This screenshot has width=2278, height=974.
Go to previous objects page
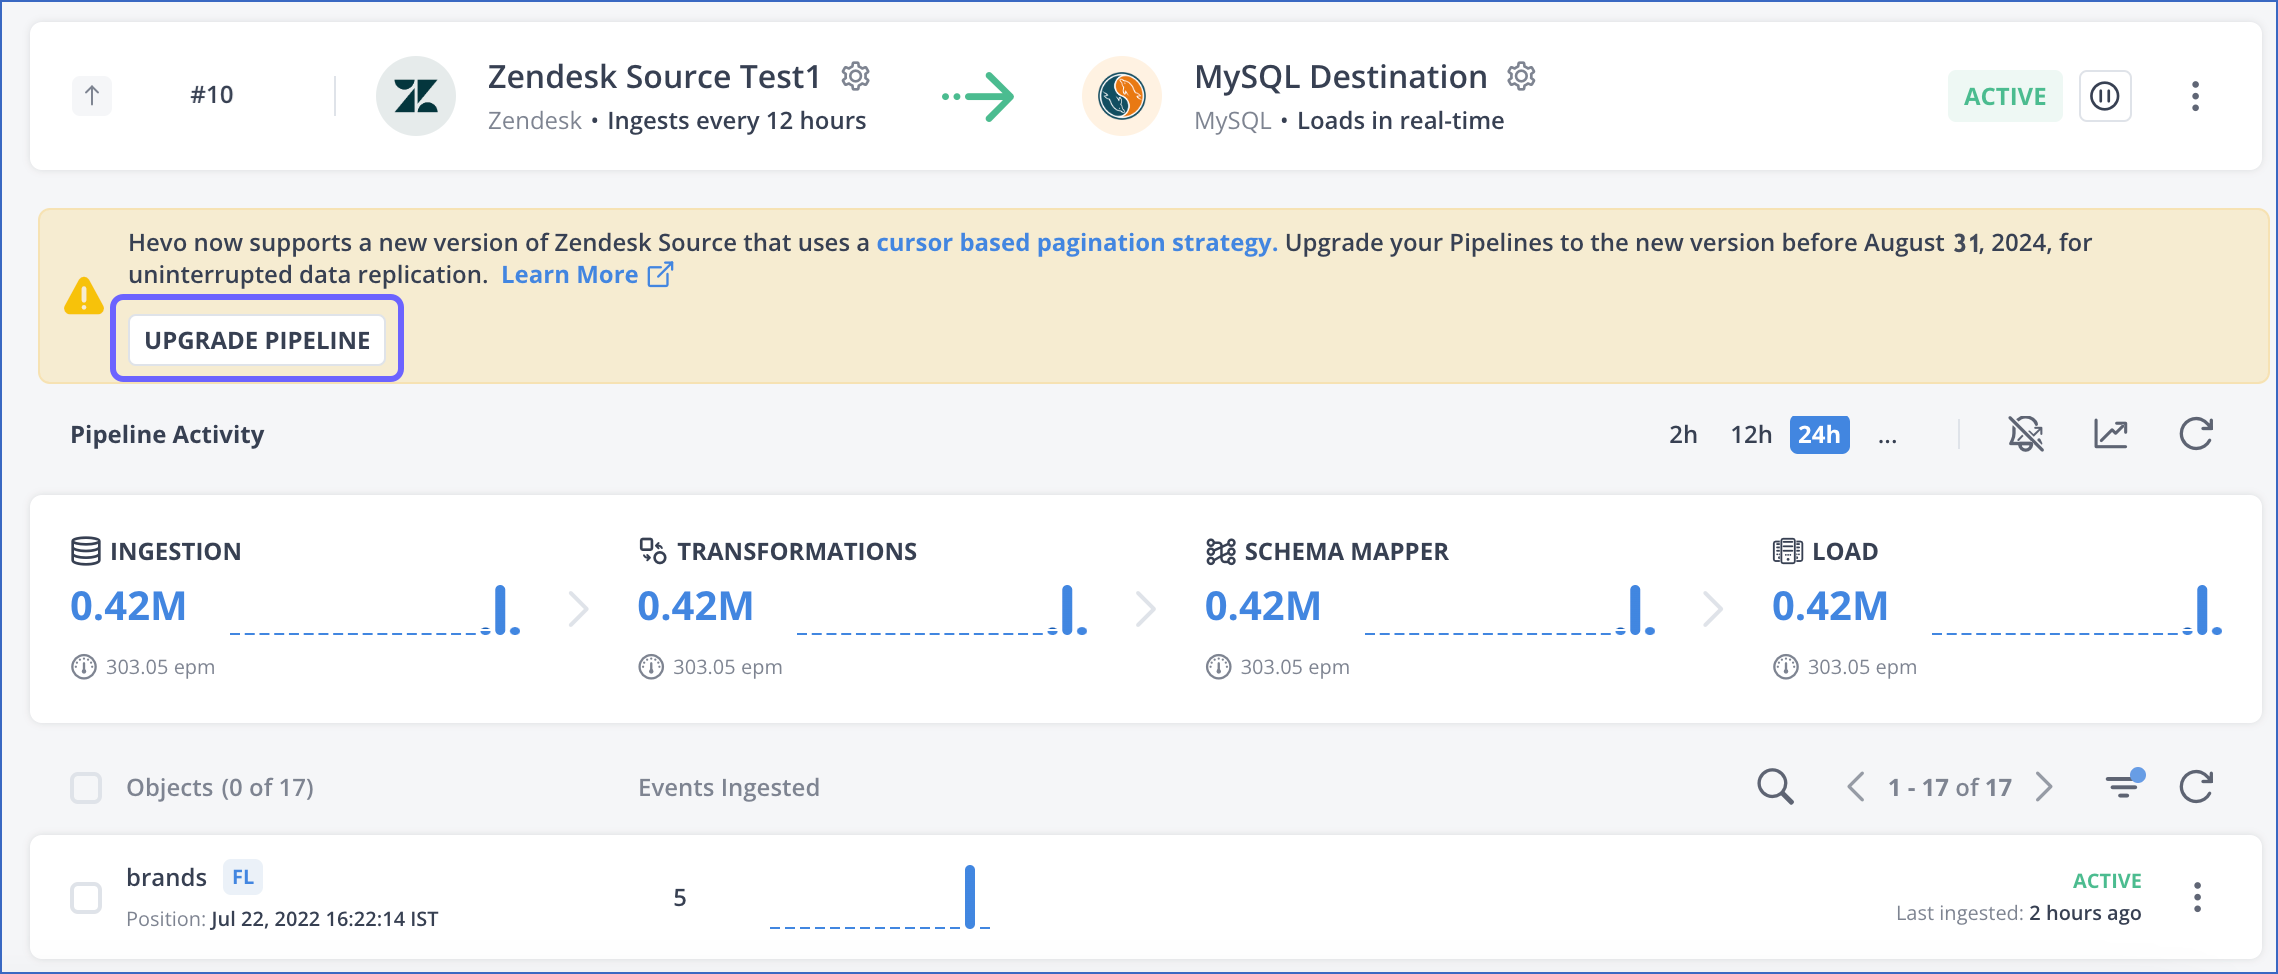[1856, 787]
